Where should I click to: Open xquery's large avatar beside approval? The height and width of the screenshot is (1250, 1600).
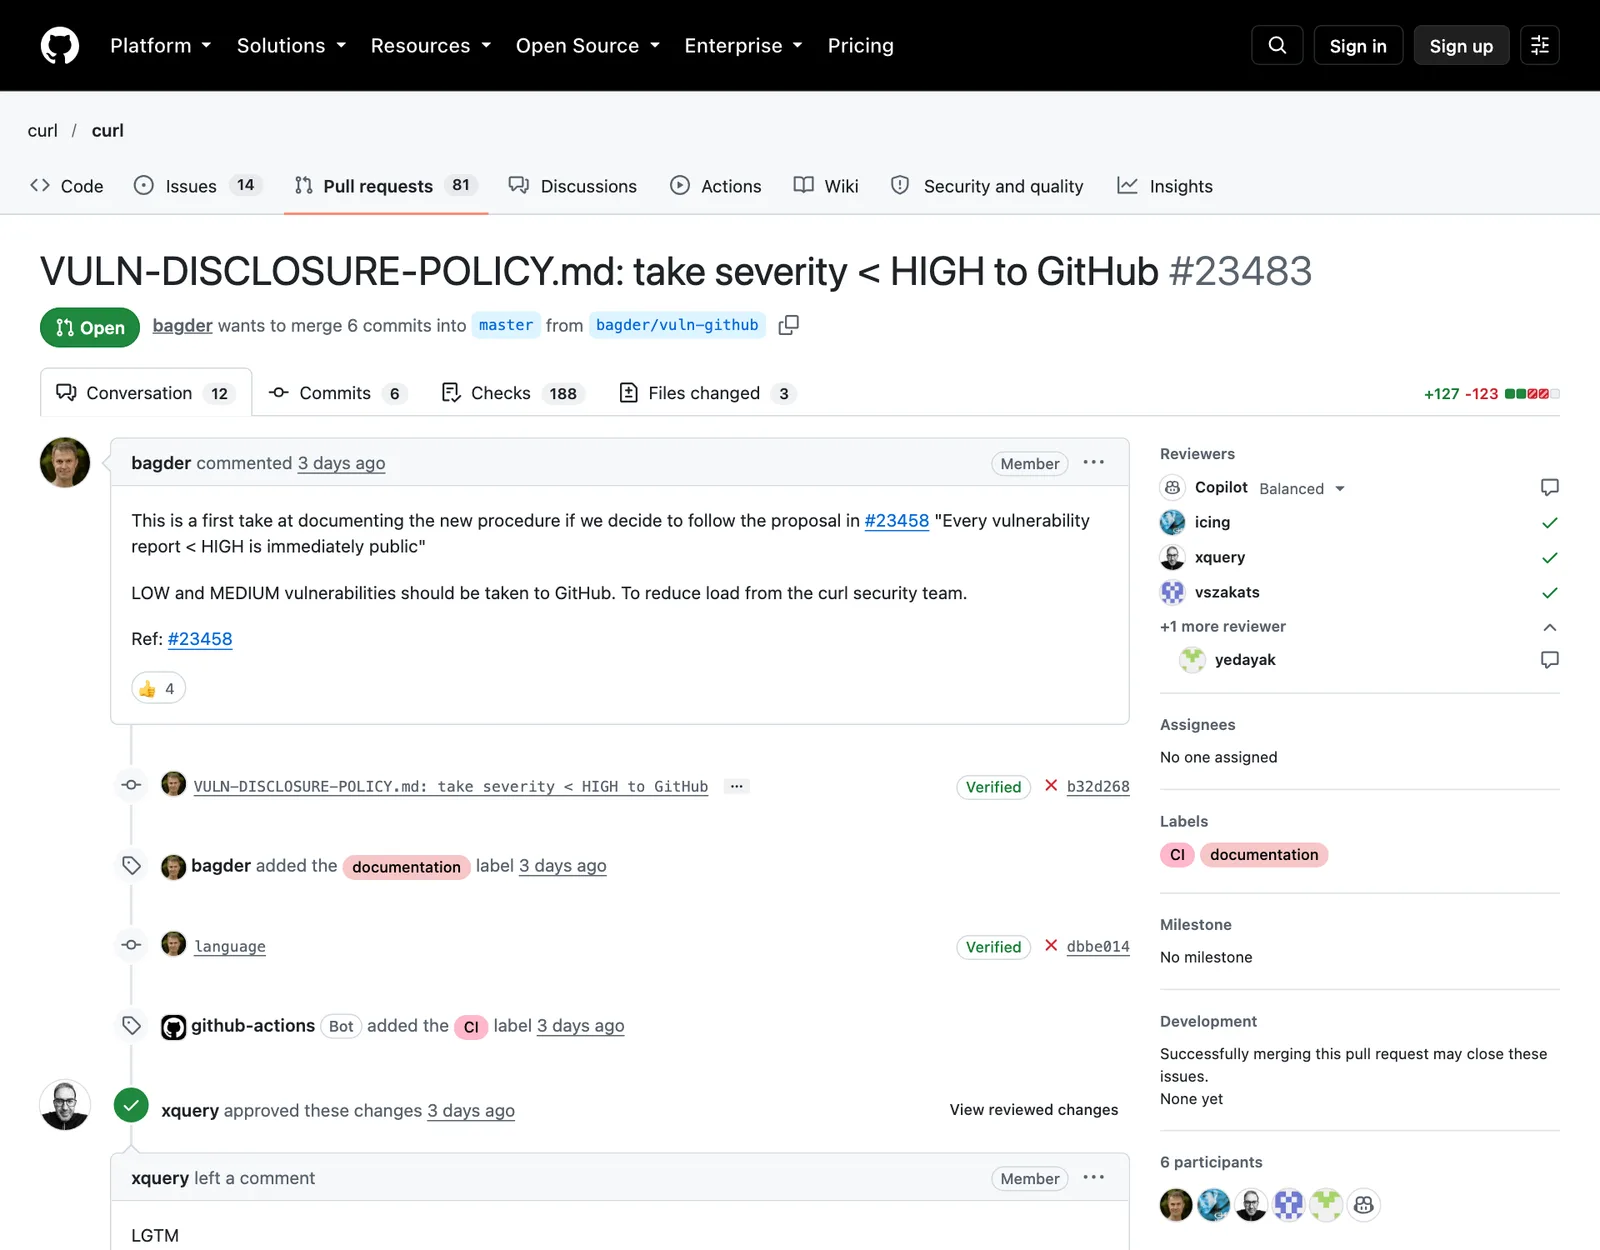(x=65, y=1105)
